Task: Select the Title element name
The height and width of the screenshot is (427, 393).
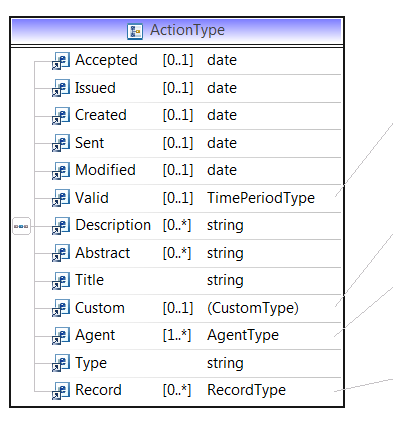Action: (x=90, y=280)
